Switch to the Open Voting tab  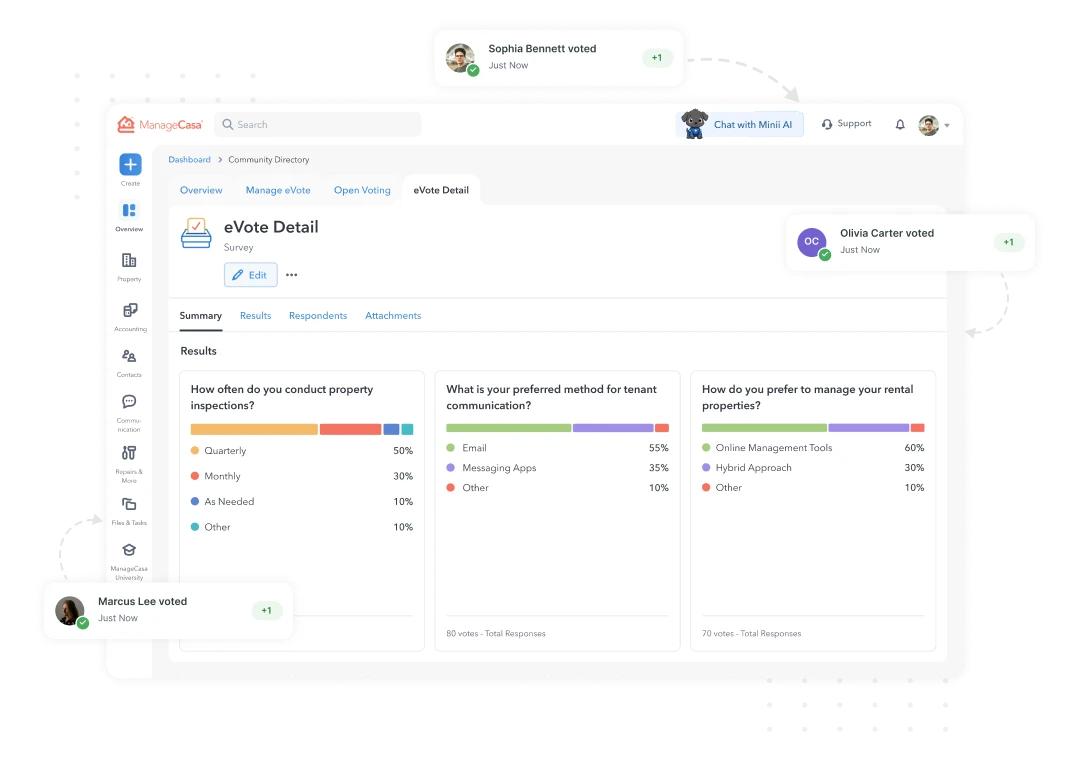click(x=362, y=190)
